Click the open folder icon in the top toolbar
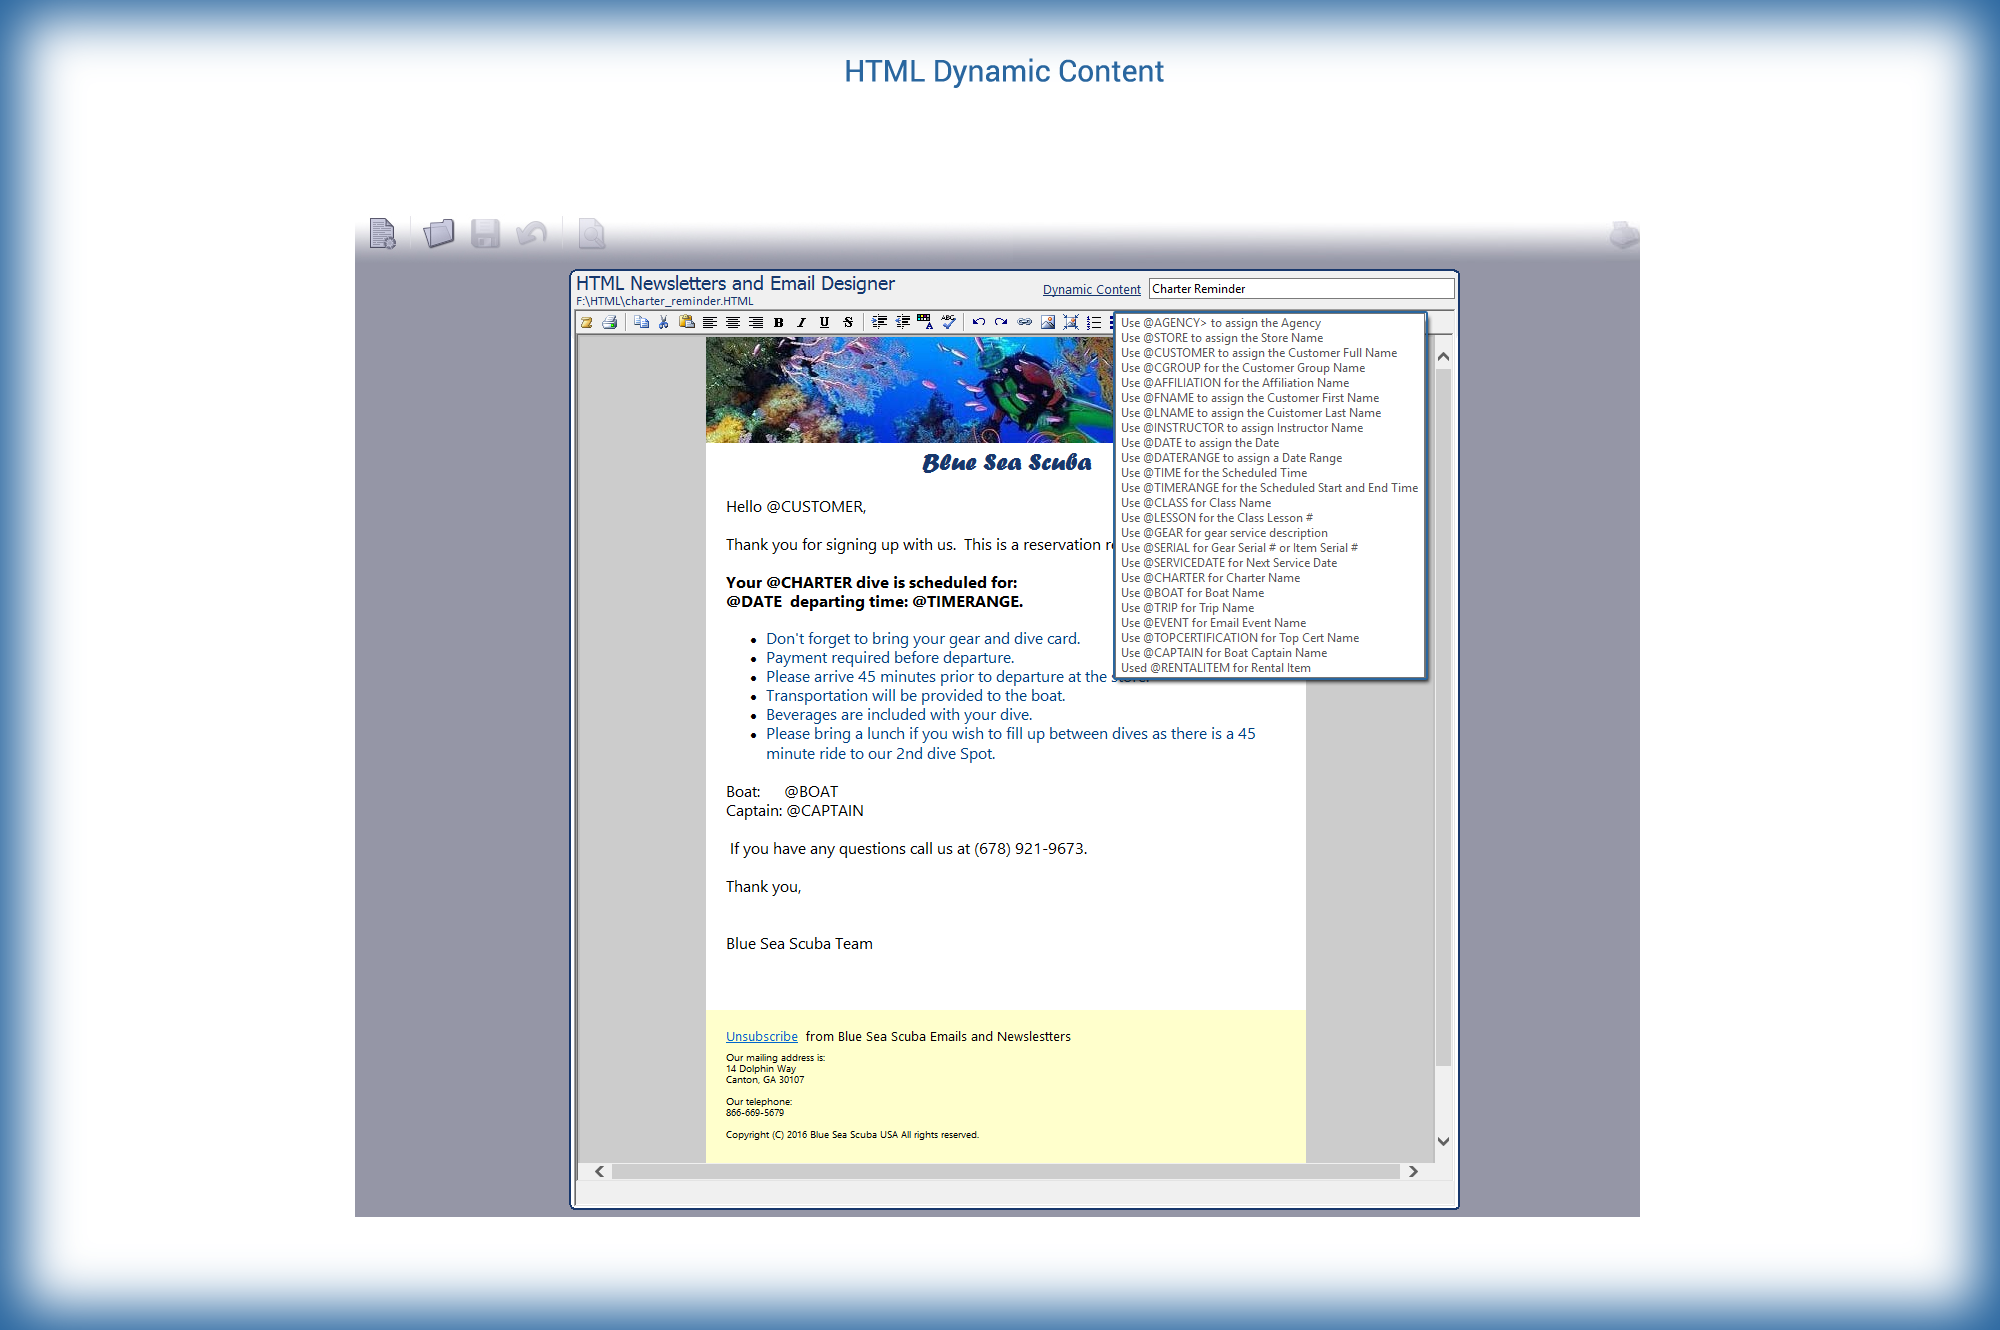 (438, 234)
